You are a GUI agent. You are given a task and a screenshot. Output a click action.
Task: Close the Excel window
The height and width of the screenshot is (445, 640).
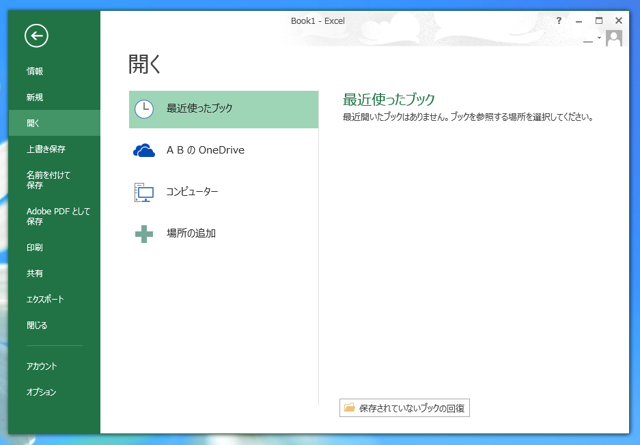(x=619, y=20)
